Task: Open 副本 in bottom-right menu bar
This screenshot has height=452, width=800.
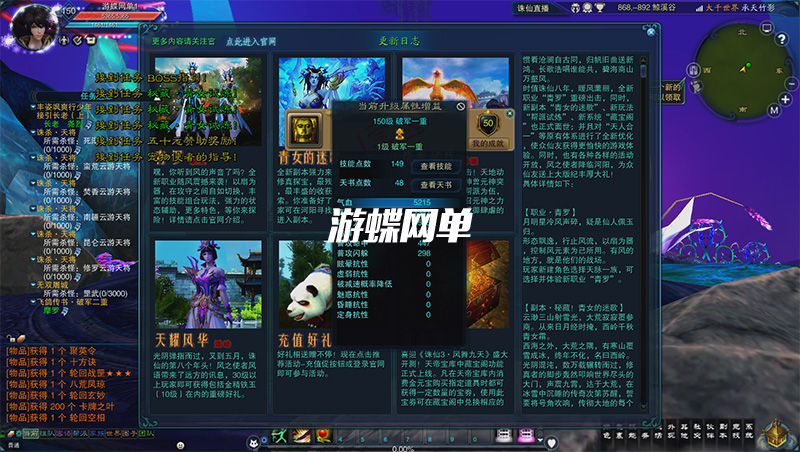Action: (x=725, y=431)
